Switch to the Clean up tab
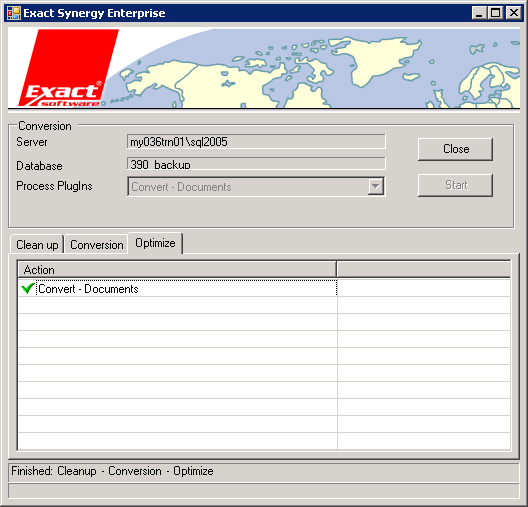 pos(37,244)
